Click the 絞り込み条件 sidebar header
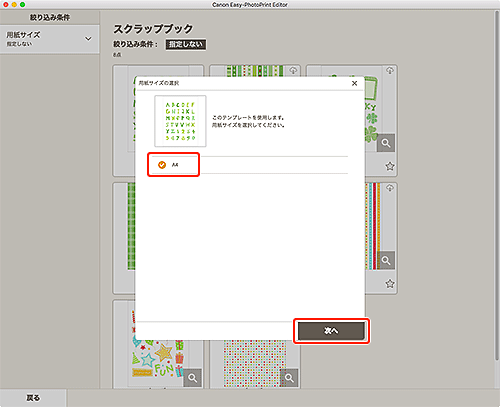This screenshot has height=407, width=500. click(x=50, y=17)
